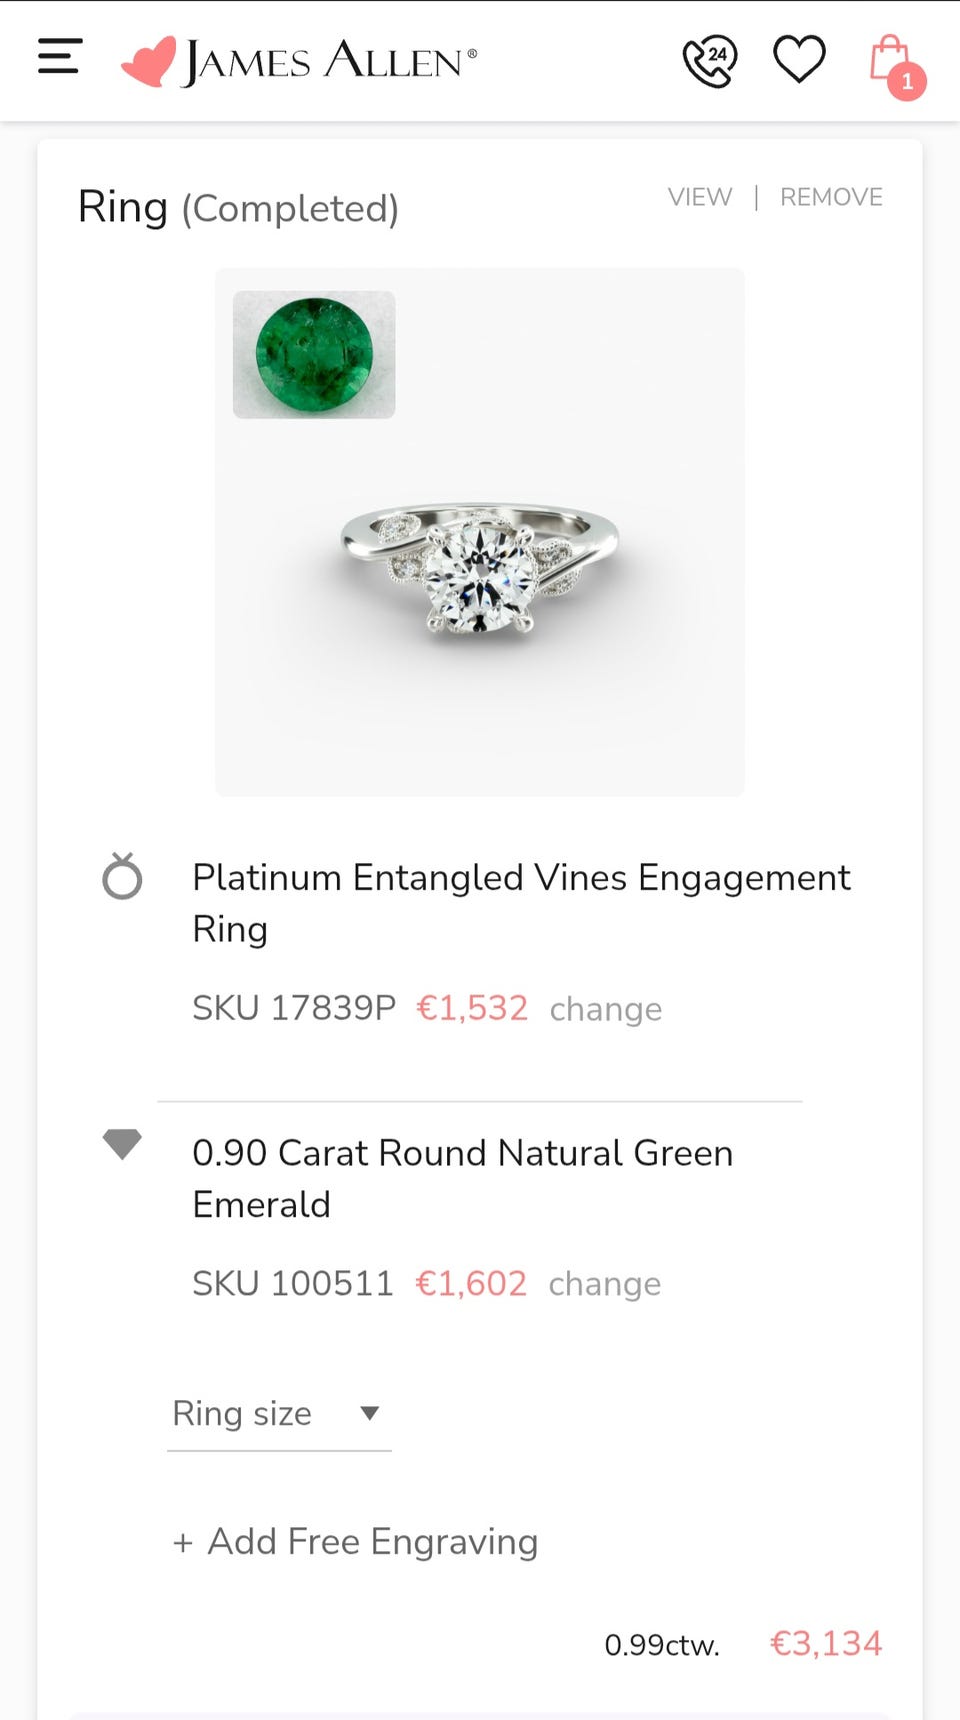Click the gemstone diamond icon
Viewport: 960px width, 1720px height.
(x=122, y=1143)
